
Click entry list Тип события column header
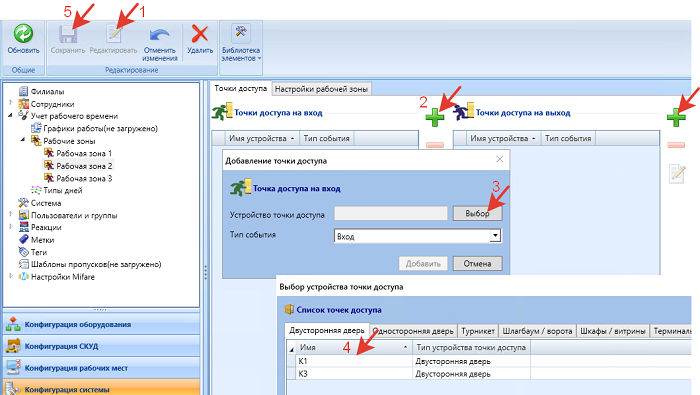pos(326,138)
